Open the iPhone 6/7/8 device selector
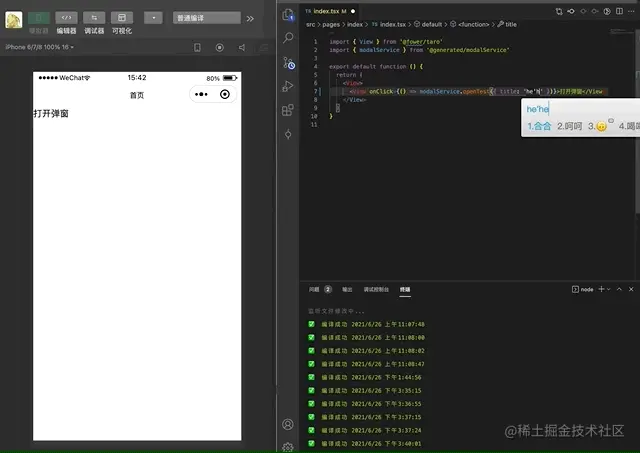640x453 pixels. point(40,47)
